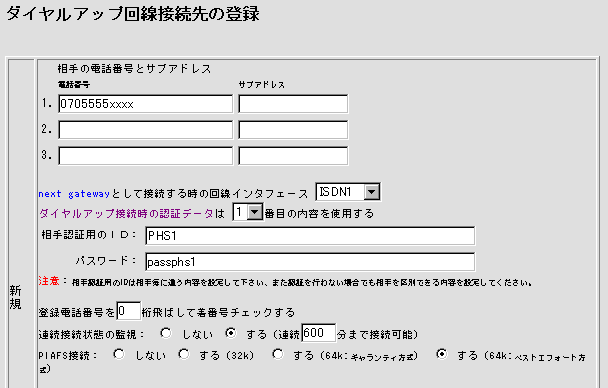
Task: Open the ISDN1 line interface dropdown
Action: point(348,192)
